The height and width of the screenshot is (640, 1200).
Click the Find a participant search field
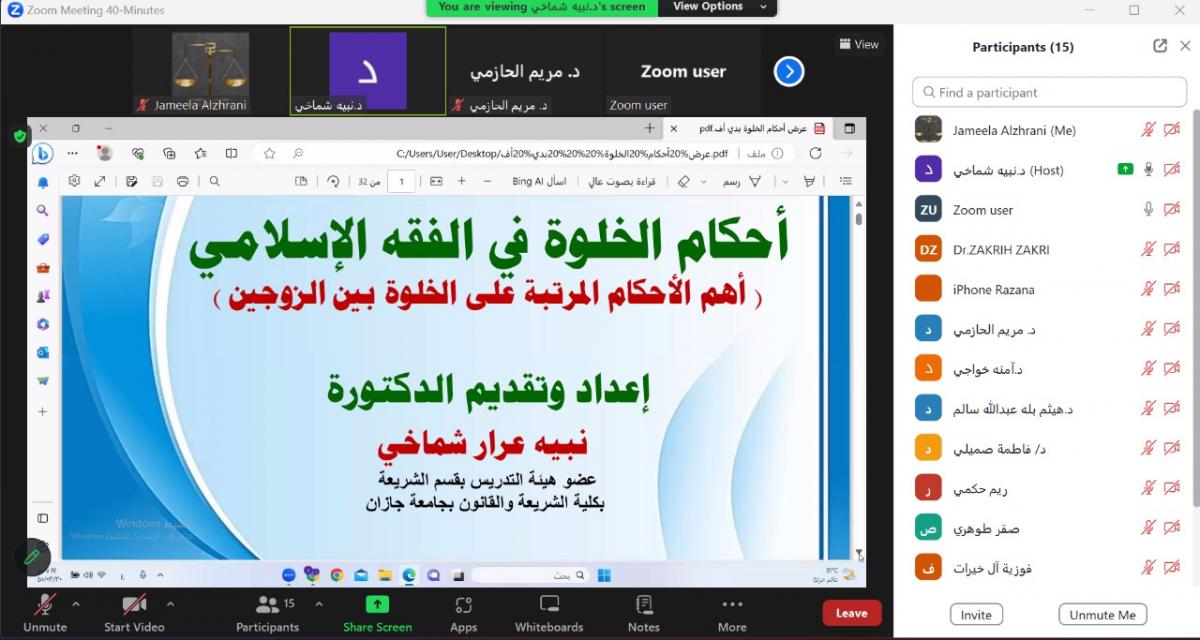1049,92
